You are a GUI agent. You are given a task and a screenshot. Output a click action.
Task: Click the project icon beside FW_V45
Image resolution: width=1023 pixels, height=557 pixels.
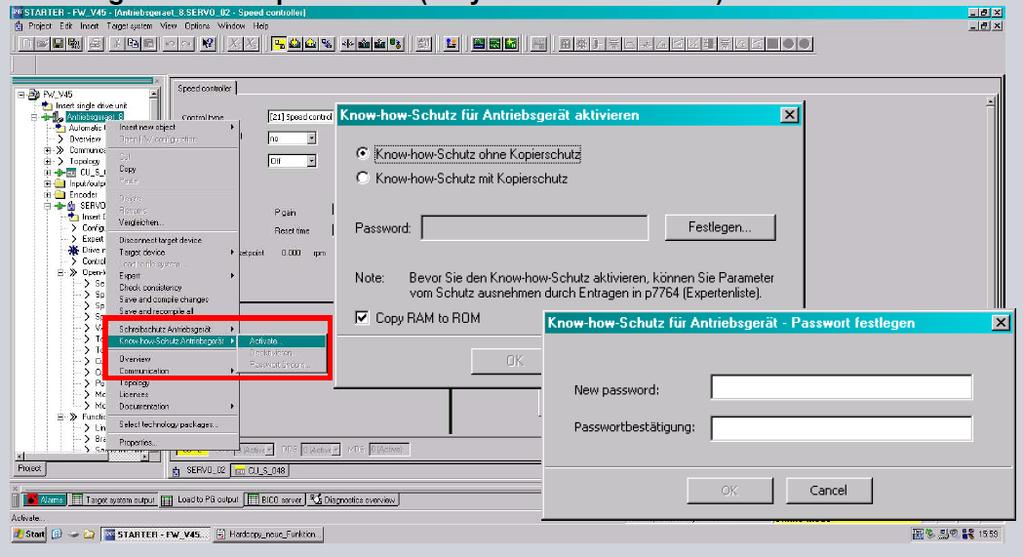[x=34, y=95]
